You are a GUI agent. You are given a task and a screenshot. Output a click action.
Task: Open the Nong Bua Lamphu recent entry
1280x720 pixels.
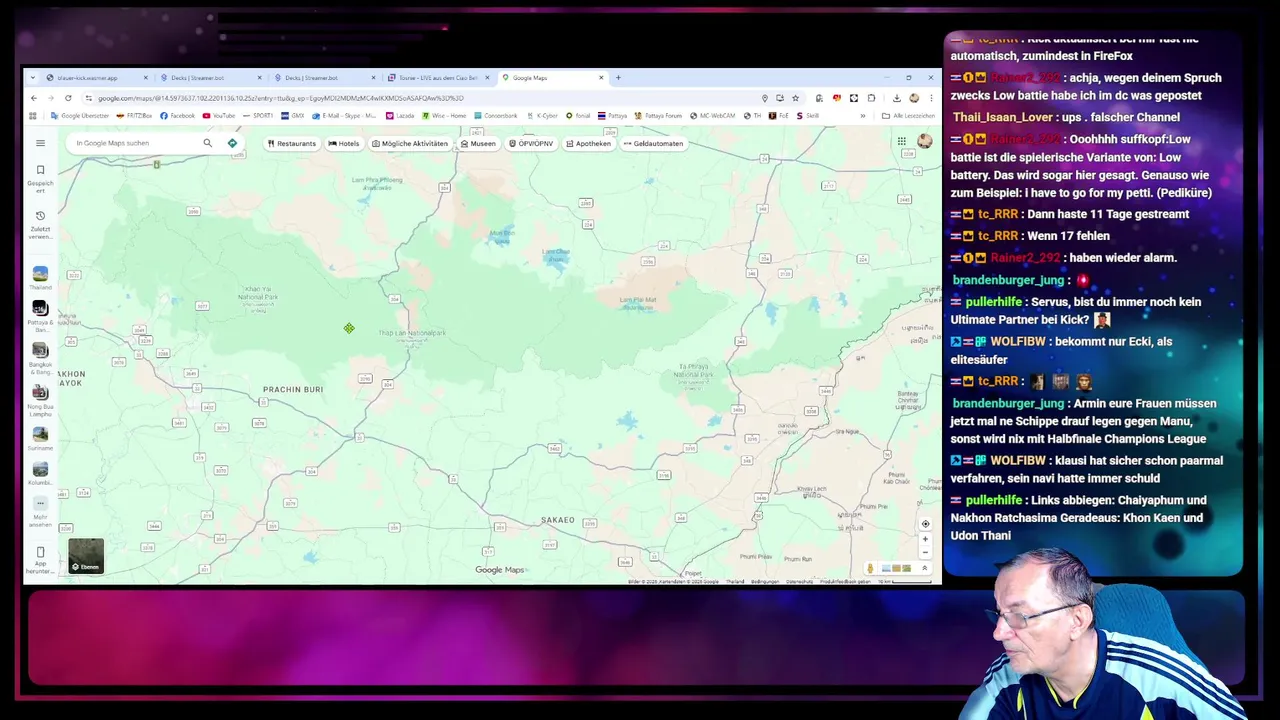(40, 400)
